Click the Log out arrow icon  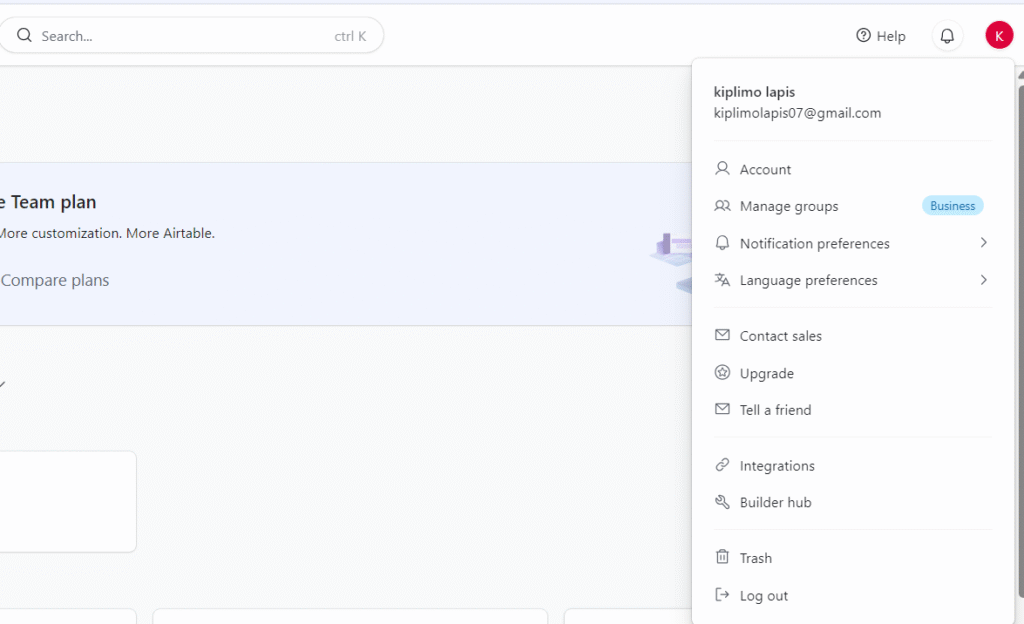coord(722,594)
